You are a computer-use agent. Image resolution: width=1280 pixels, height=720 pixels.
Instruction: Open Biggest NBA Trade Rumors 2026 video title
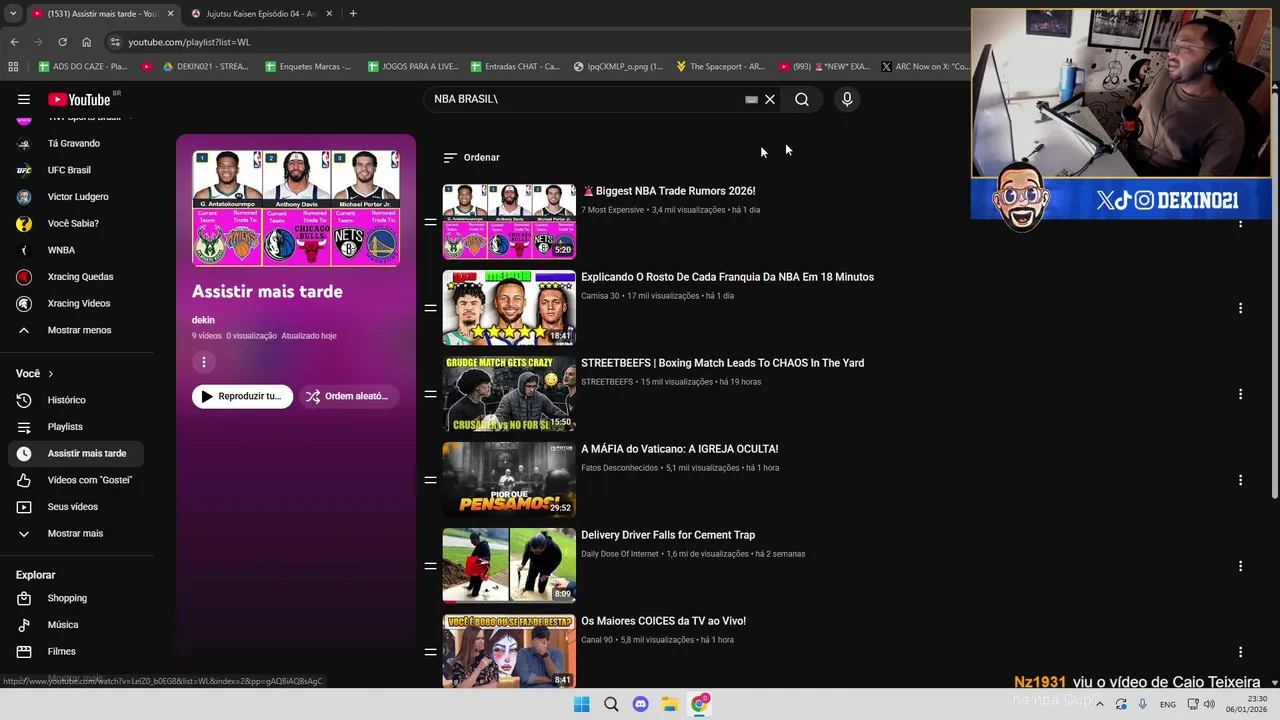click(669, 191)
